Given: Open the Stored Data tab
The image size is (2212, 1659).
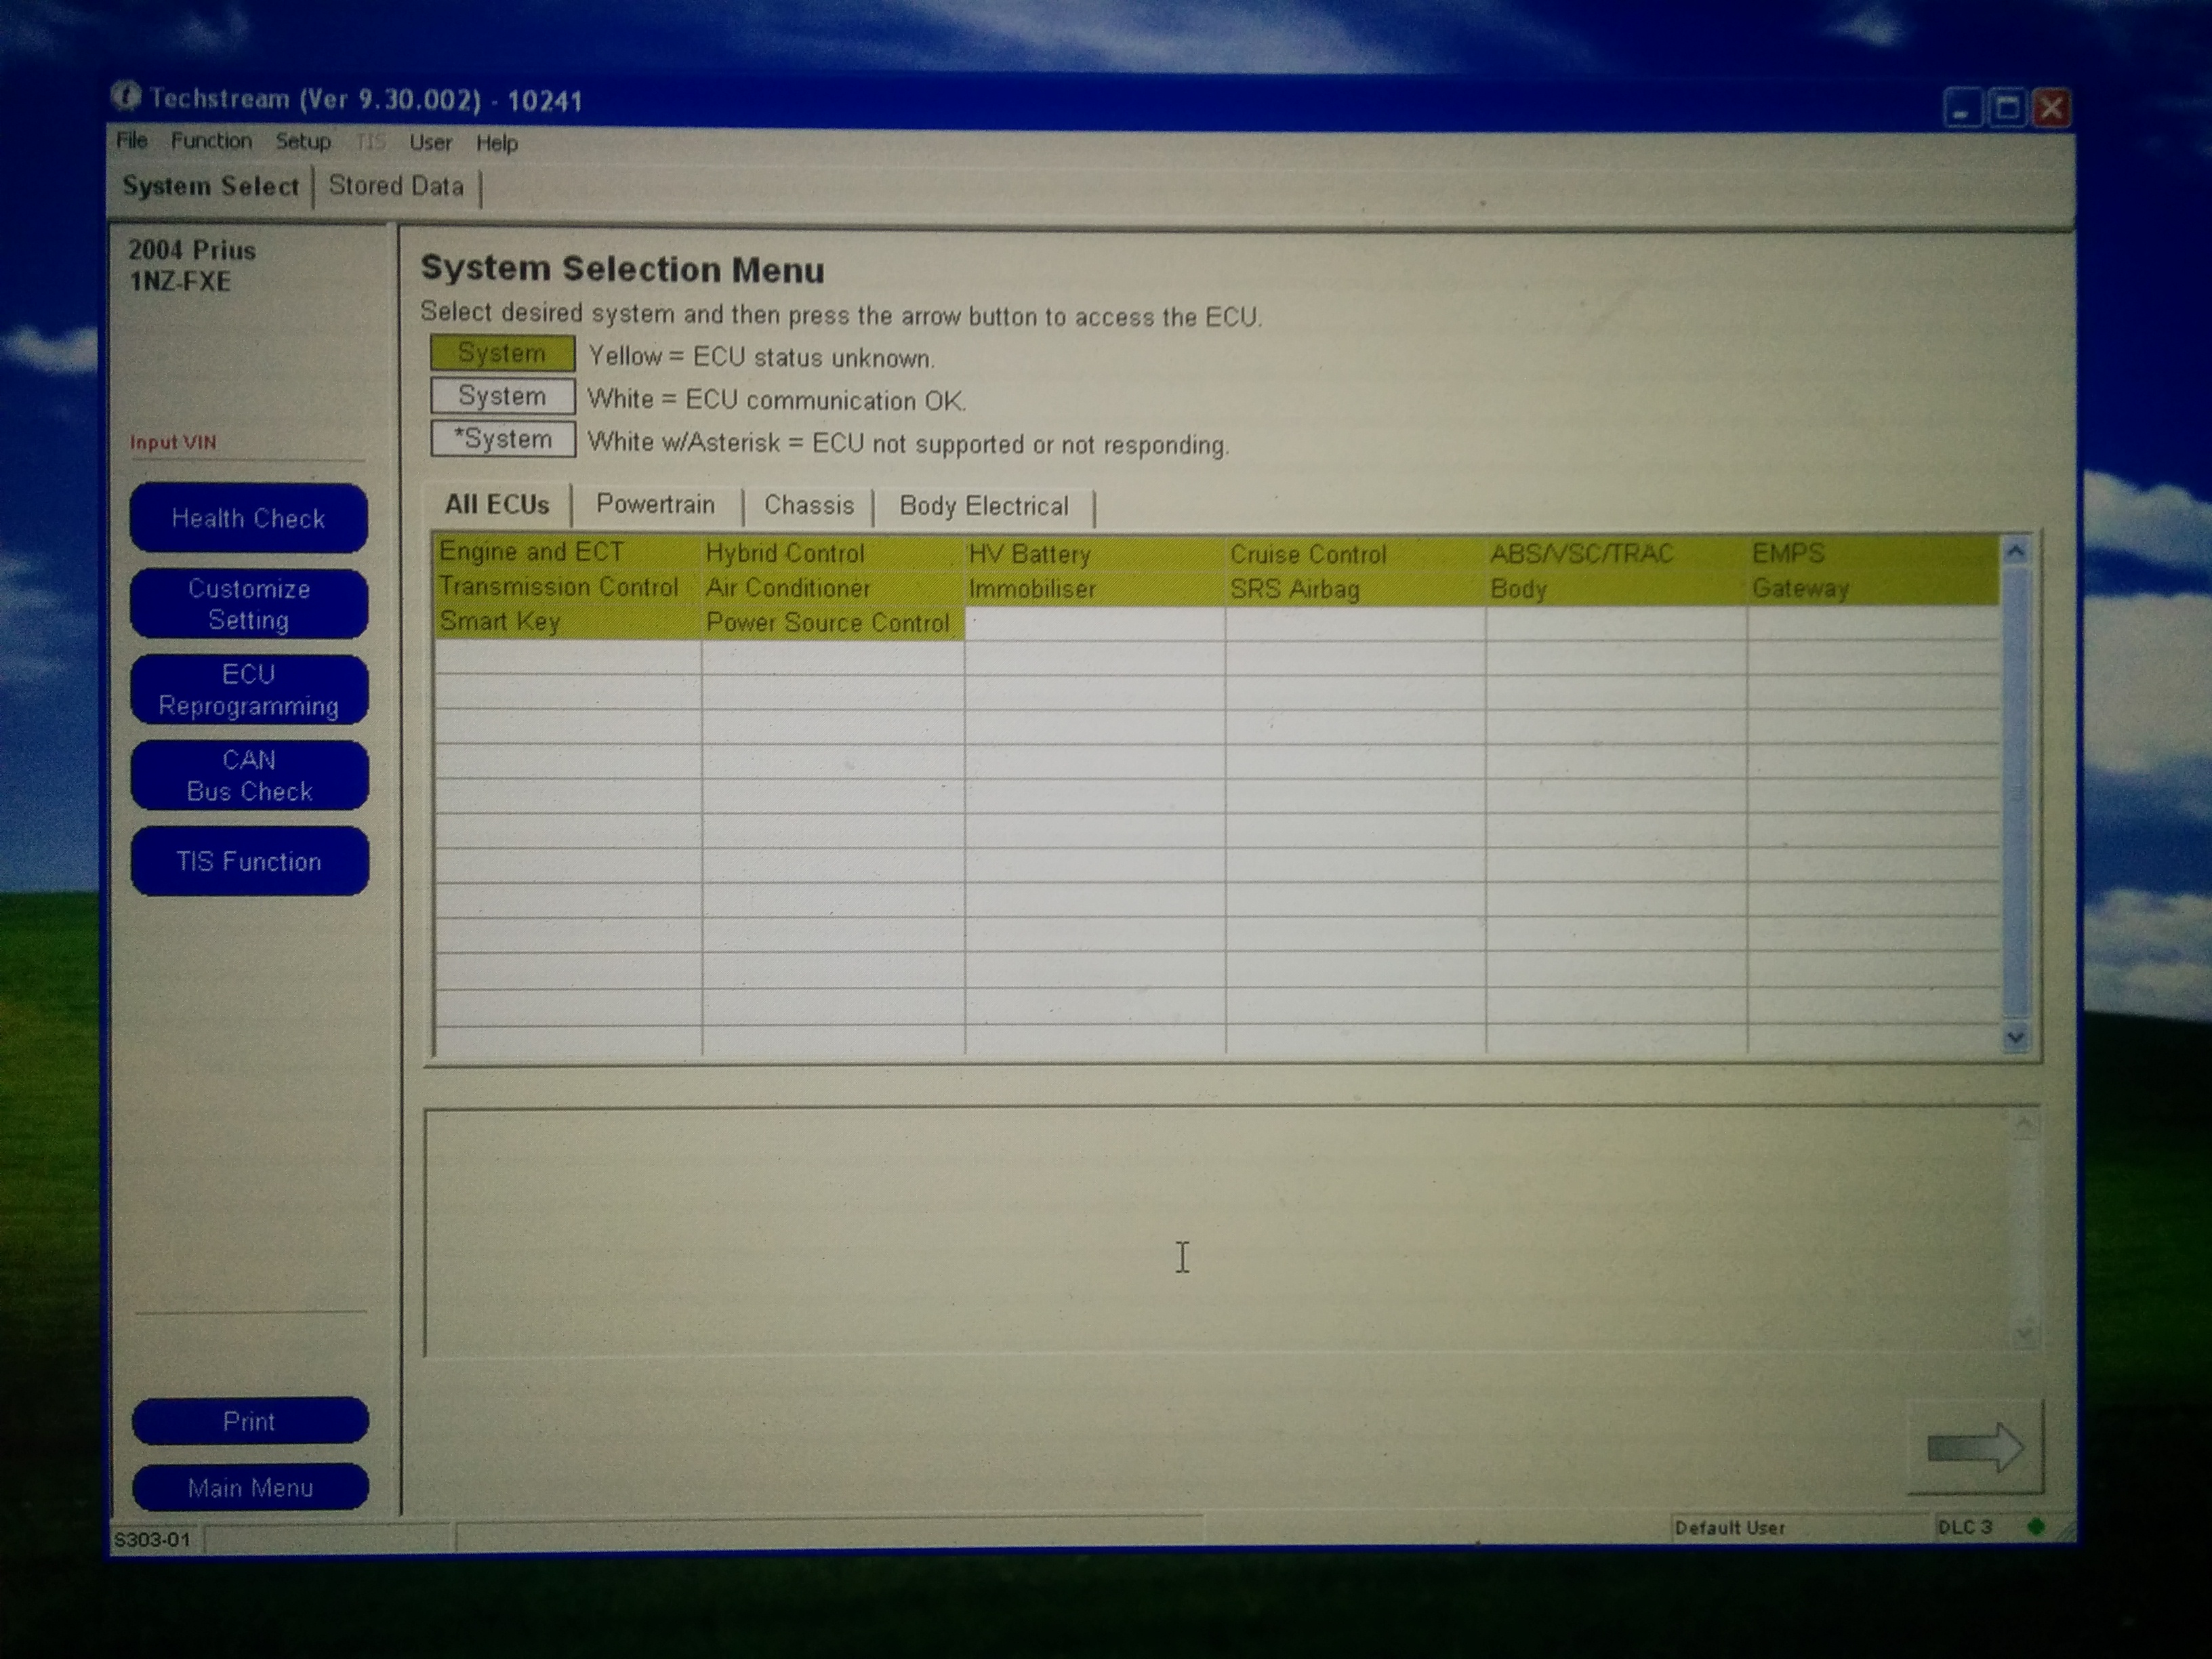Looking at the screenshot, I should tap(396, 186).
